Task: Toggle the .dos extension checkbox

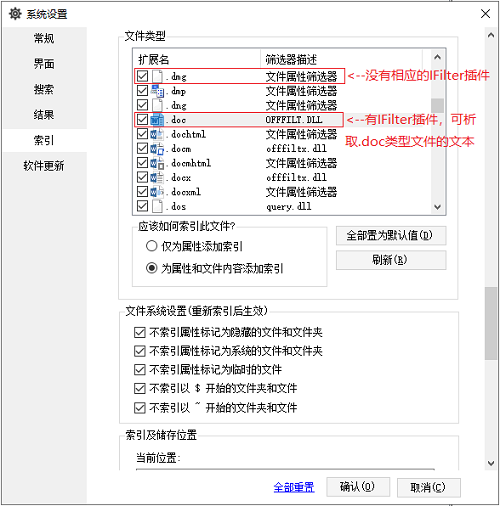Action: coord(142,206)
